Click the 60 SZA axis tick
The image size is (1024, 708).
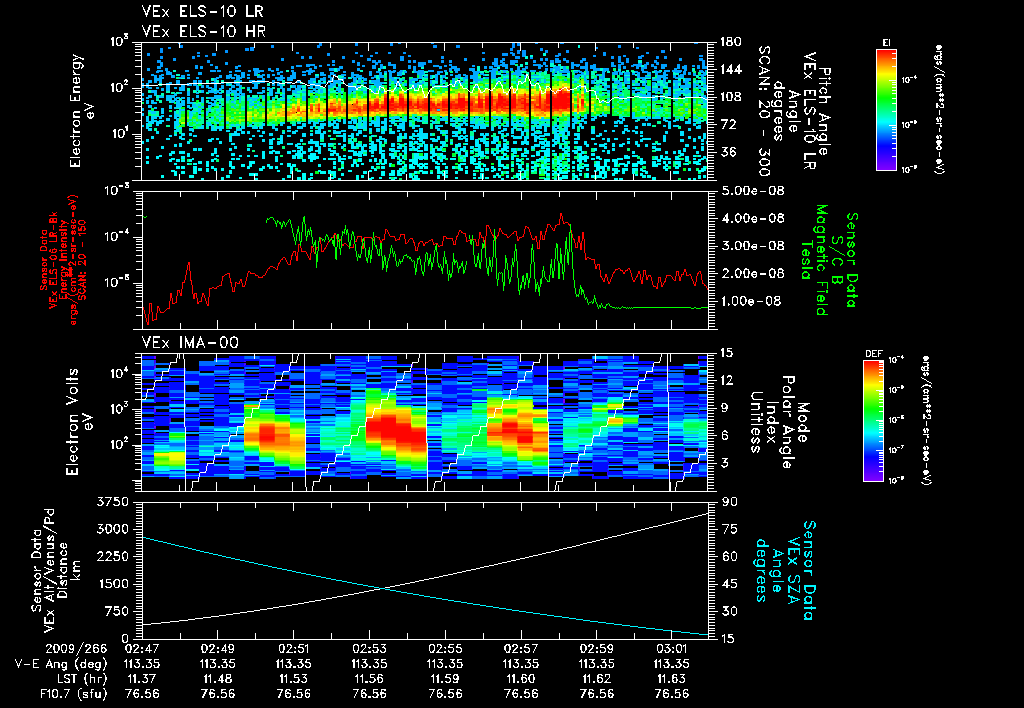click(730, 556)
